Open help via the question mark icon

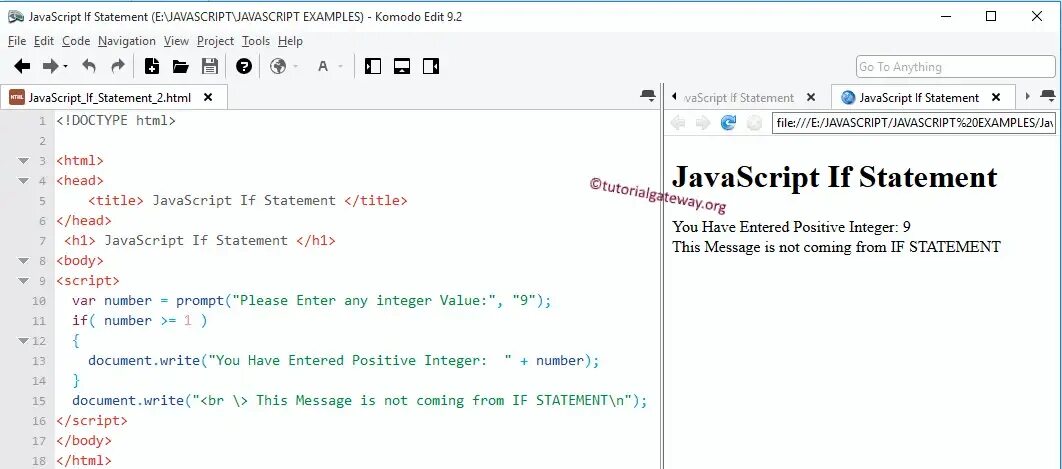[x=244, y=66]
